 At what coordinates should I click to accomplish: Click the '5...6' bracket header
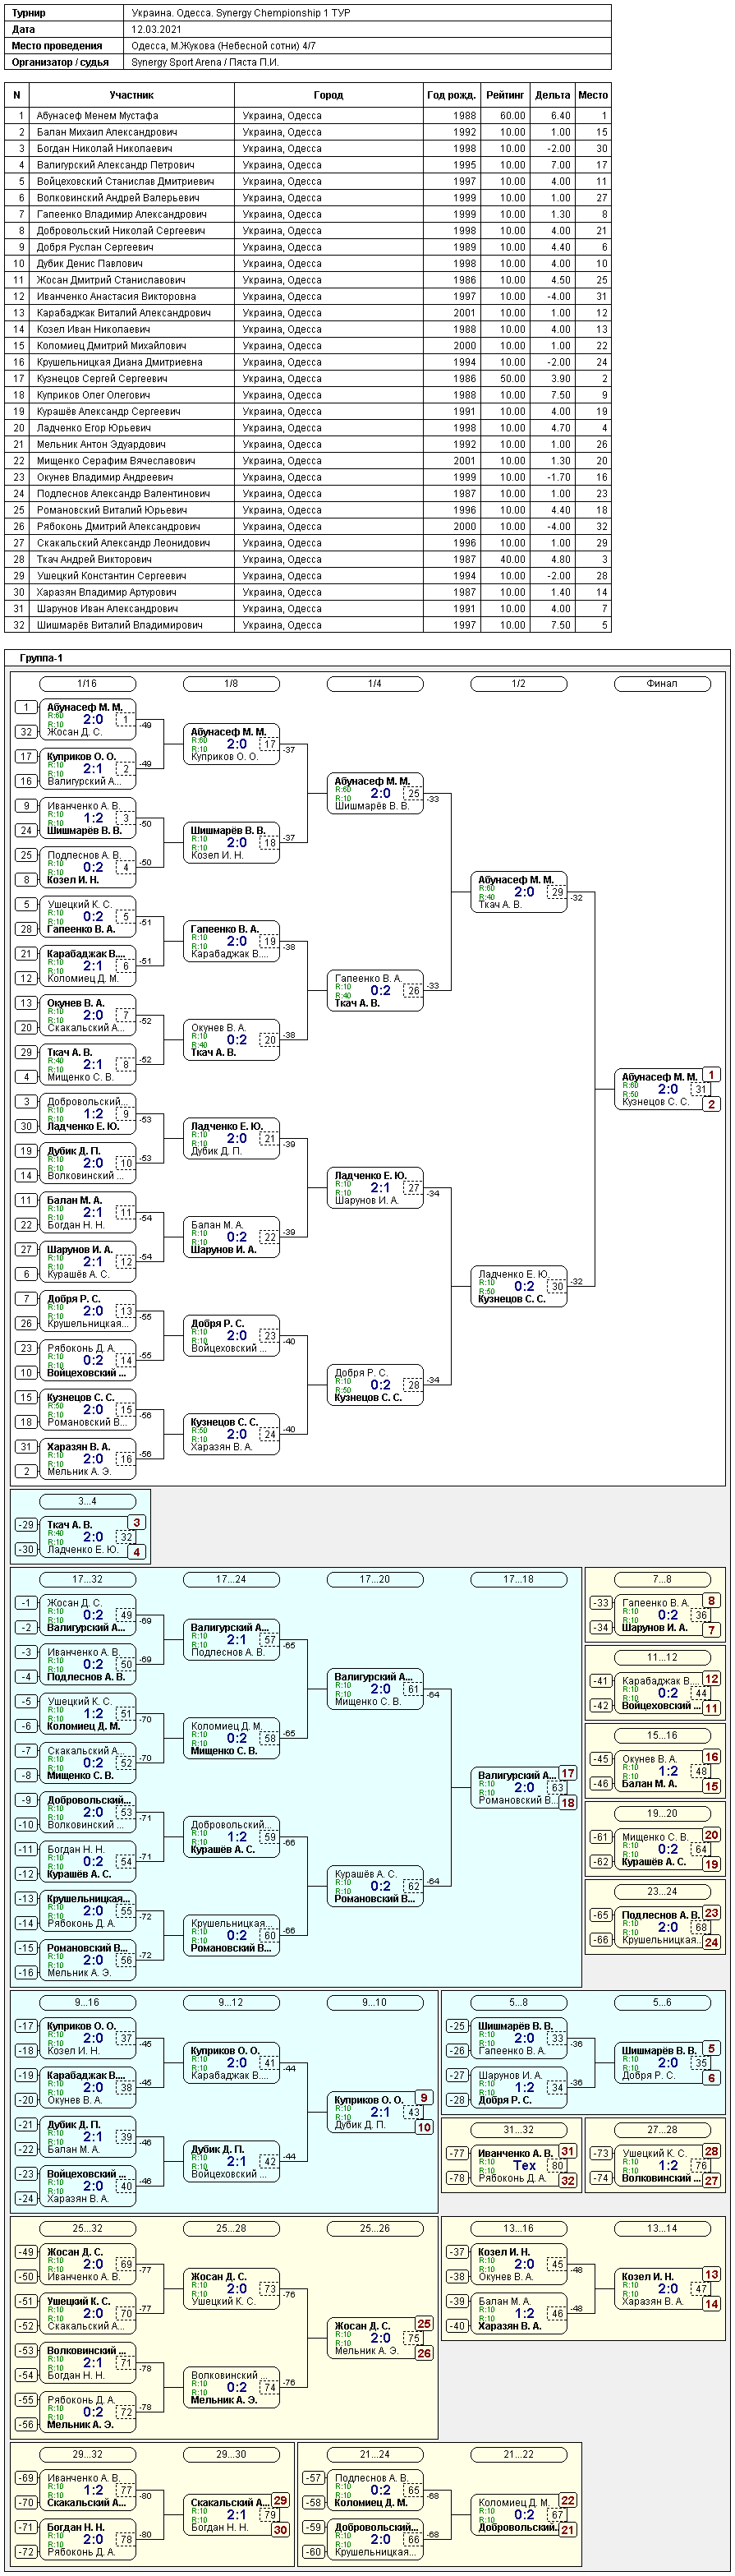click(x=662, y=2002)
